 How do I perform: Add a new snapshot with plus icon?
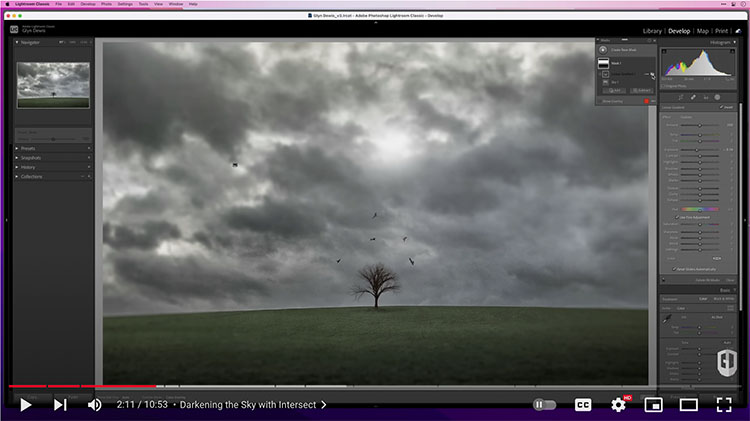coord(89,158)
